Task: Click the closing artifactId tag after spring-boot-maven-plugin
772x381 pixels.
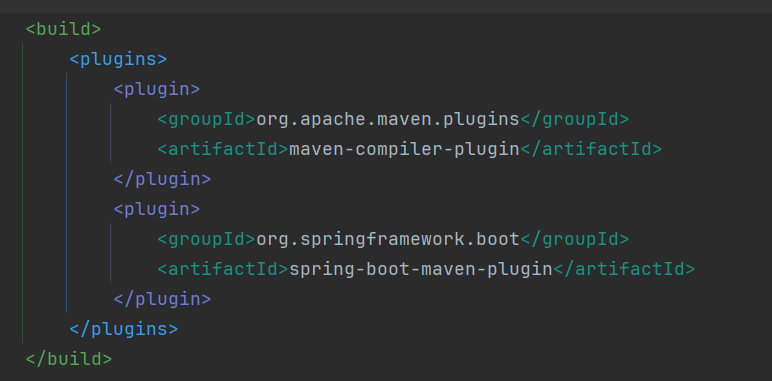Action: click(x=624, y=269)
